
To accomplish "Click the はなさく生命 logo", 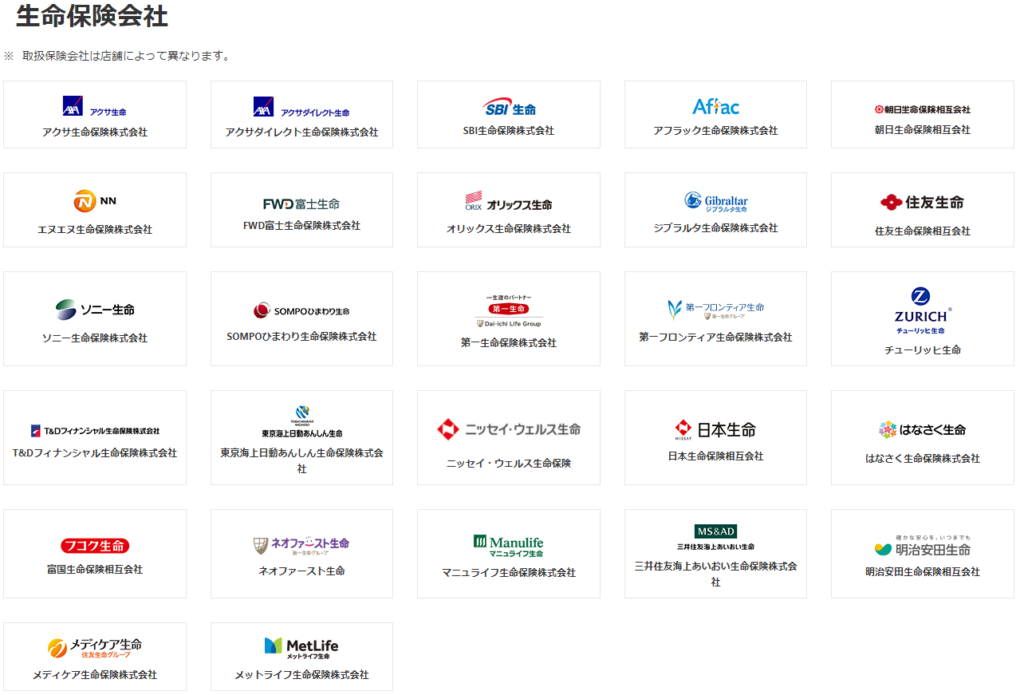I will [922, 429].
